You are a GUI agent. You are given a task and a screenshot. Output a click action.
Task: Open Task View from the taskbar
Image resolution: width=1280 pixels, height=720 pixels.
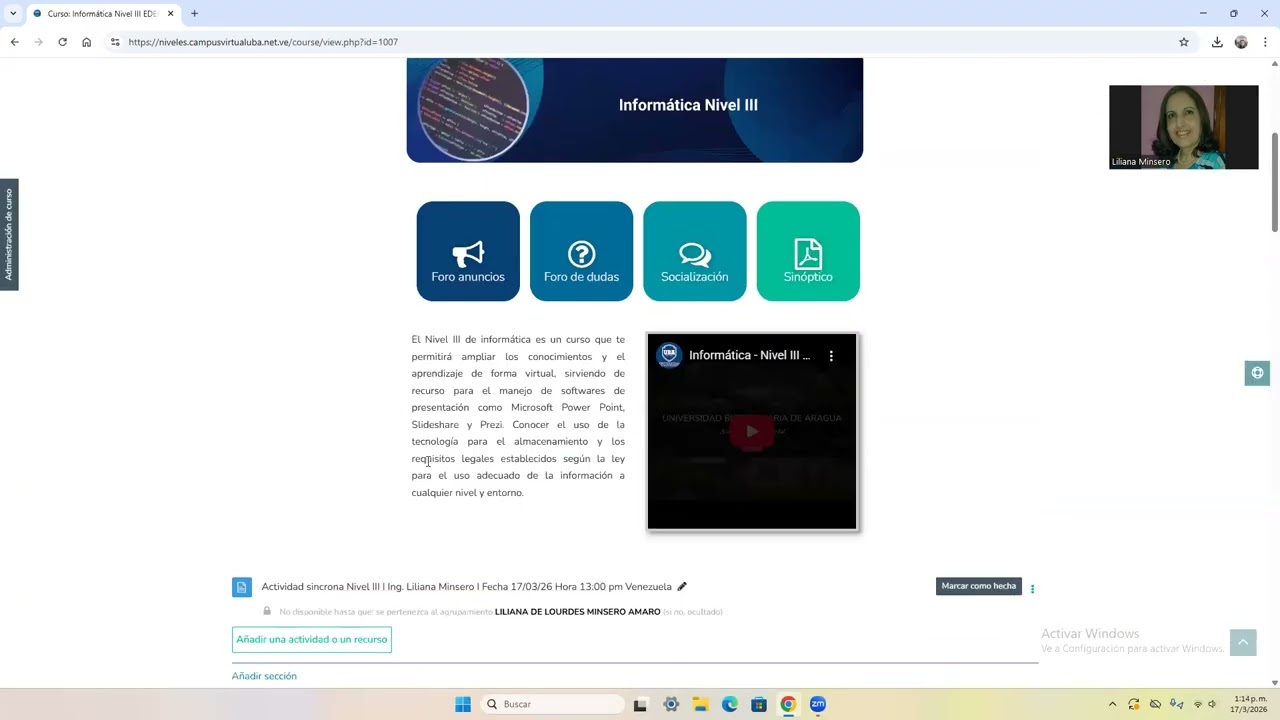point(640,704)
